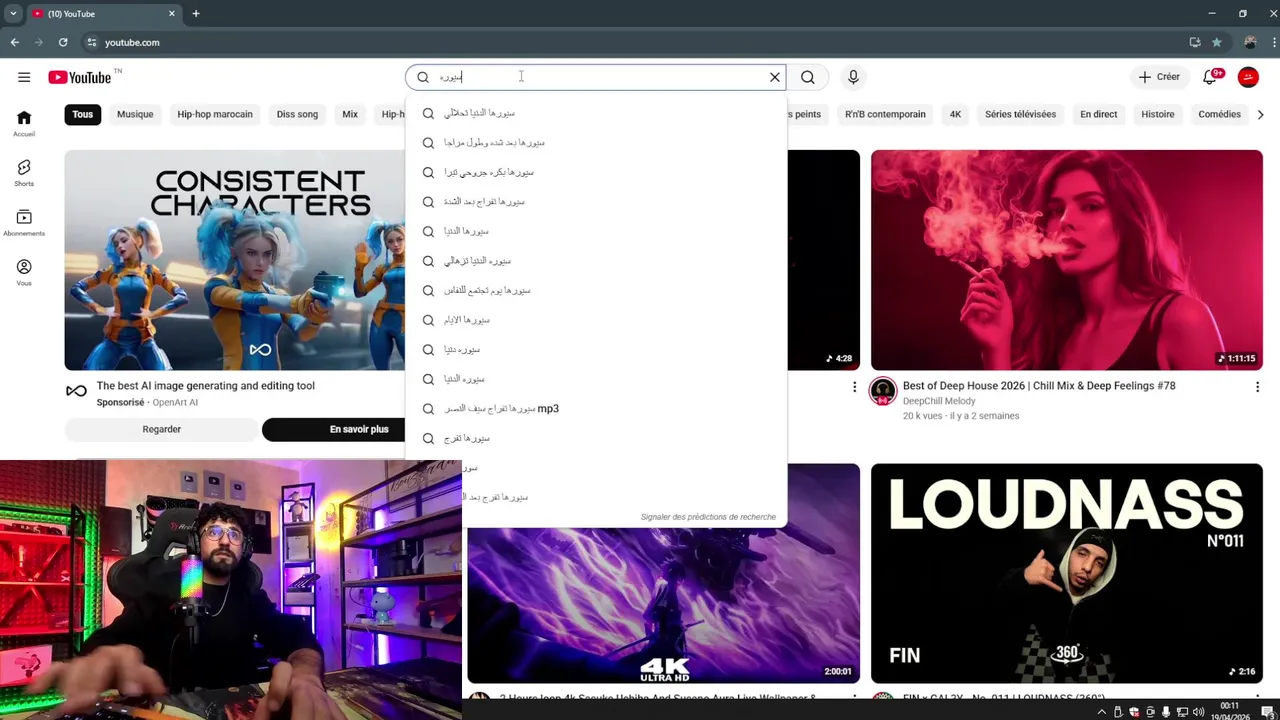The width and height of the screenshot is (1280, 720).
Task: Reload the youtube.com page
Action: click(x=63, y=42)
